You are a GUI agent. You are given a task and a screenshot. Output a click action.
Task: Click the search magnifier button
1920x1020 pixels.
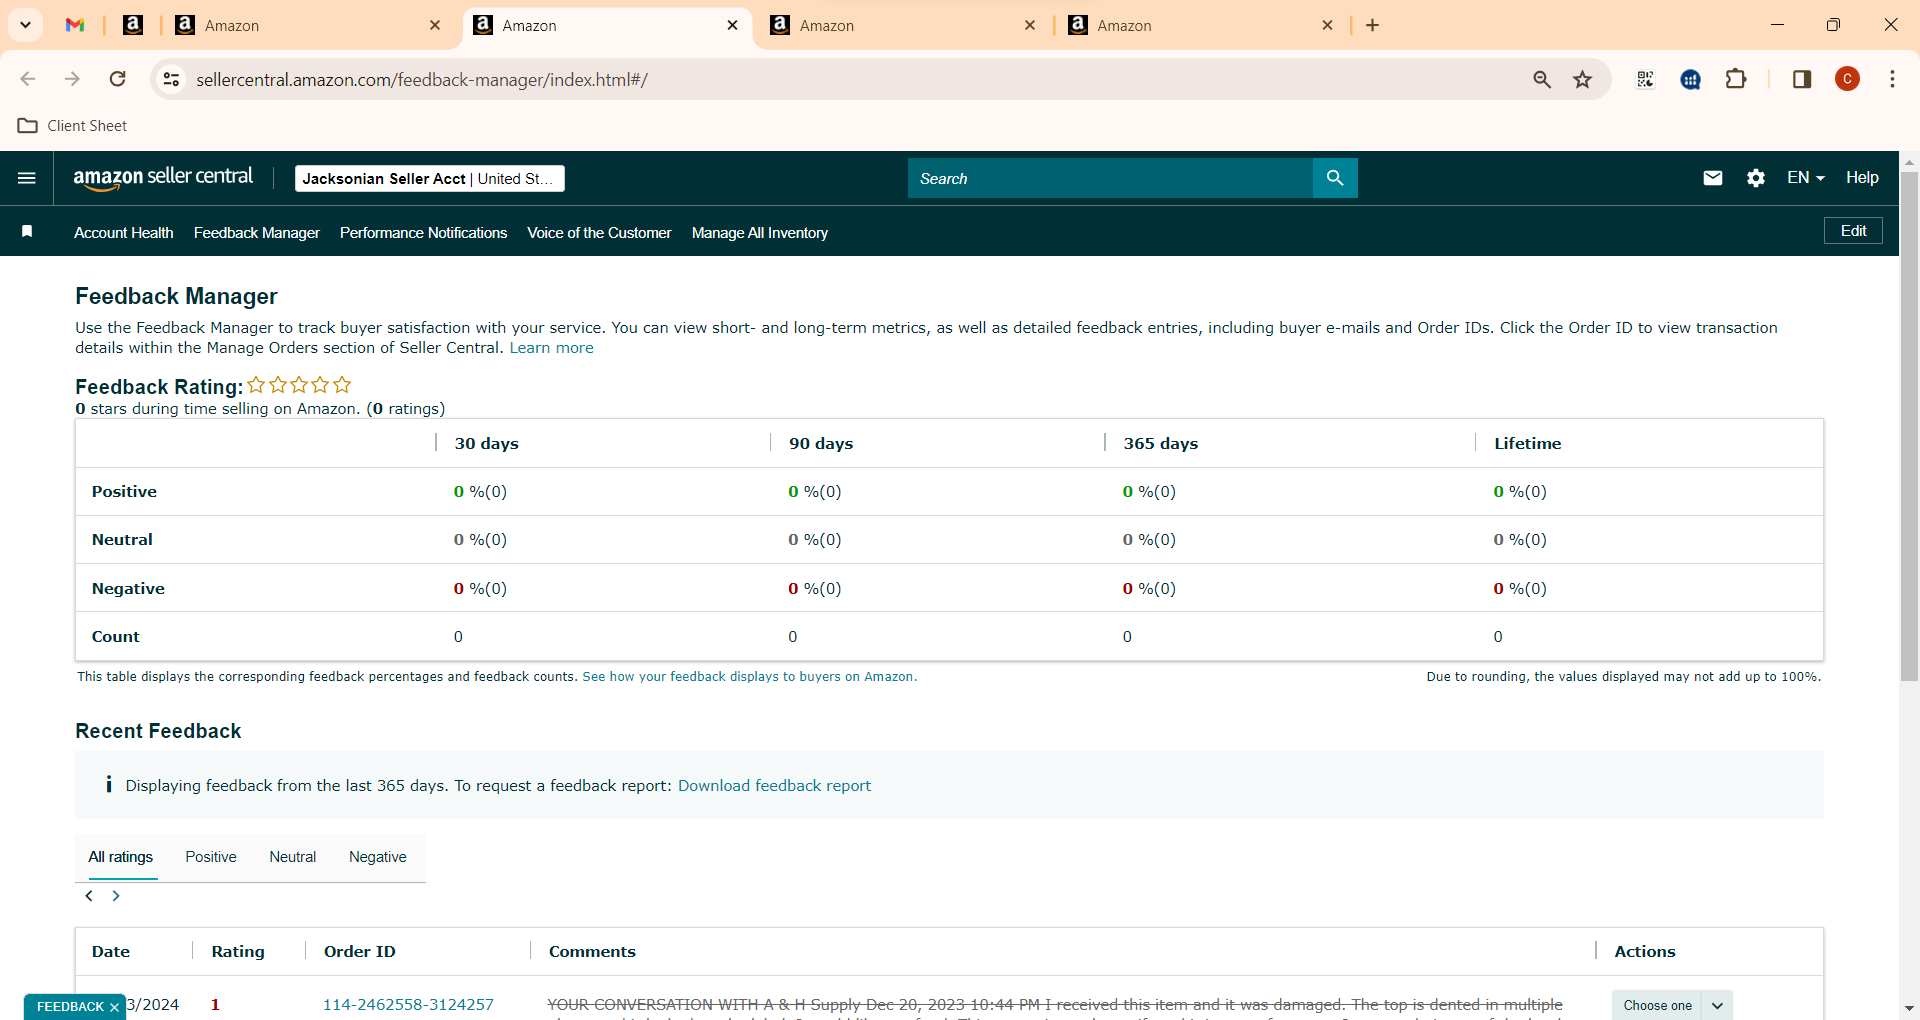[1335, 178]
